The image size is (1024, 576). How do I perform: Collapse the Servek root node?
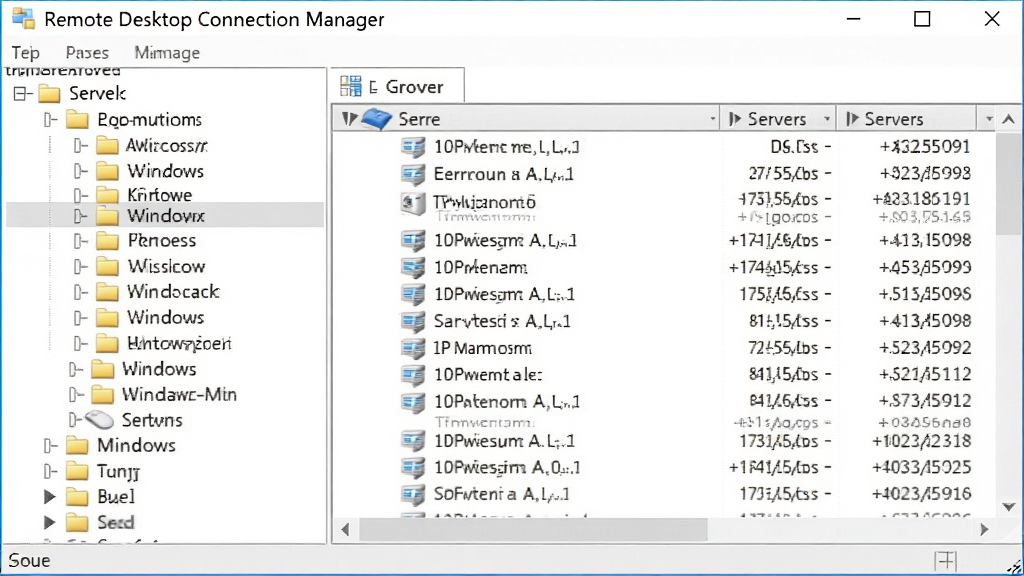click(22, 94)
